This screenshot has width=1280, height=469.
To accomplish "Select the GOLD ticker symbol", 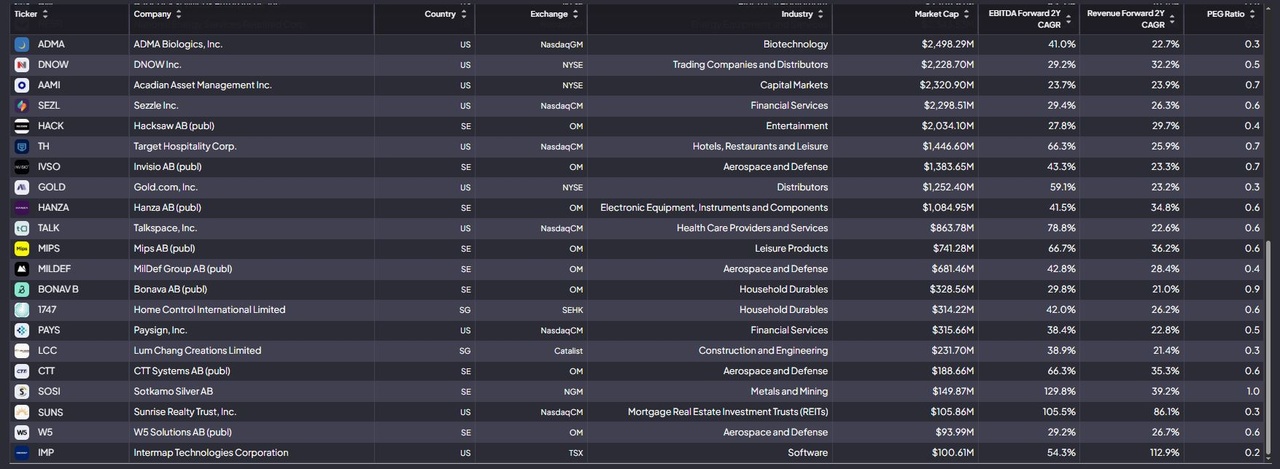I will 52,187.
